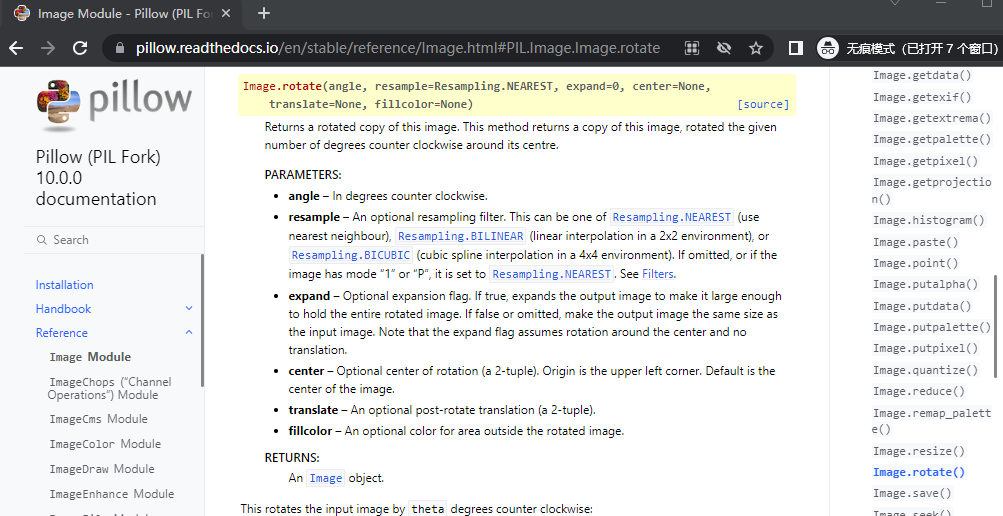Click the browser forward arrow
This screenshot has height=516, width=1003.
click(x=48, y=48)
